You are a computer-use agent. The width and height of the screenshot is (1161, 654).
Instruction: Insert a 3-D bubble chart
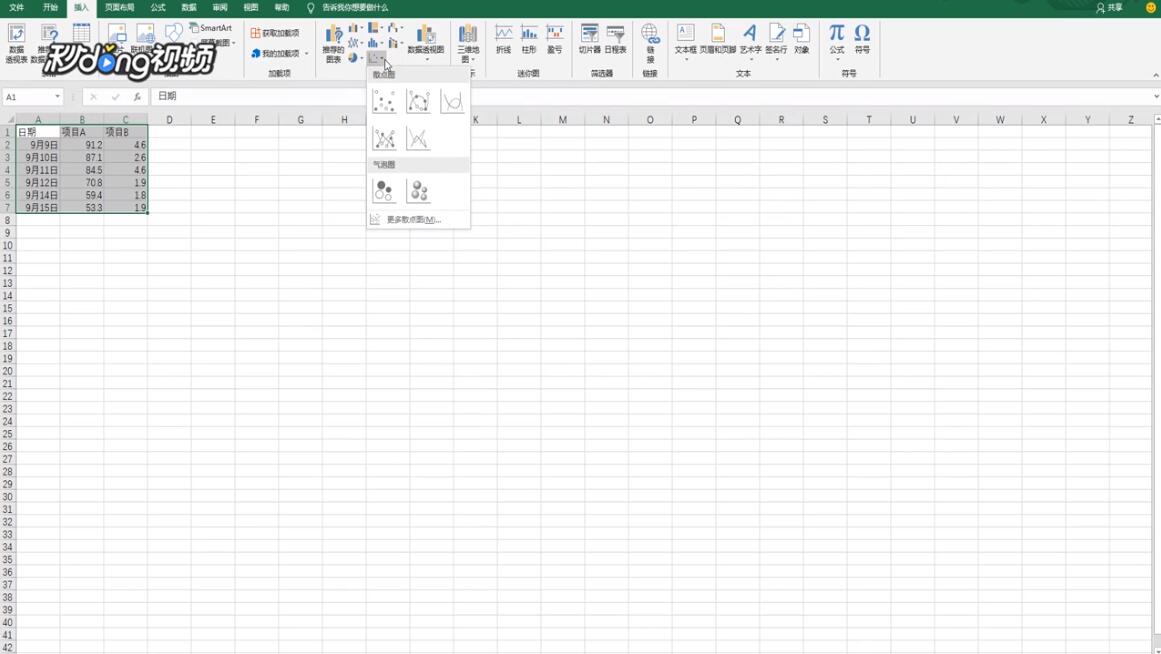coord(418,191)
